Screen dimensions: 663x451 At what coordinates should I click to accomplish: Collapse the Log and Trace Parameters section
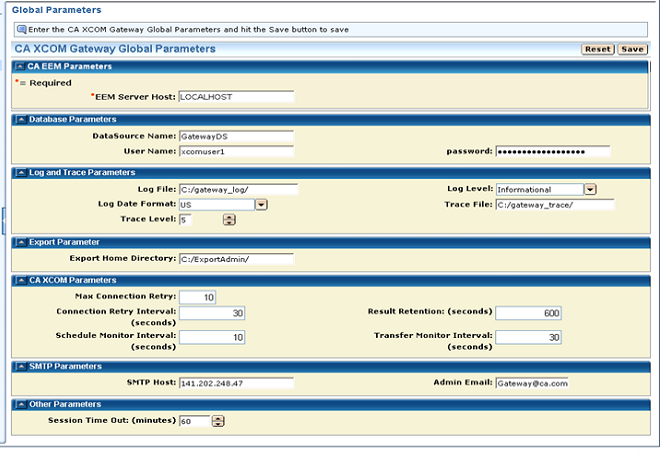pyautogui.click(x=21, y=172)
